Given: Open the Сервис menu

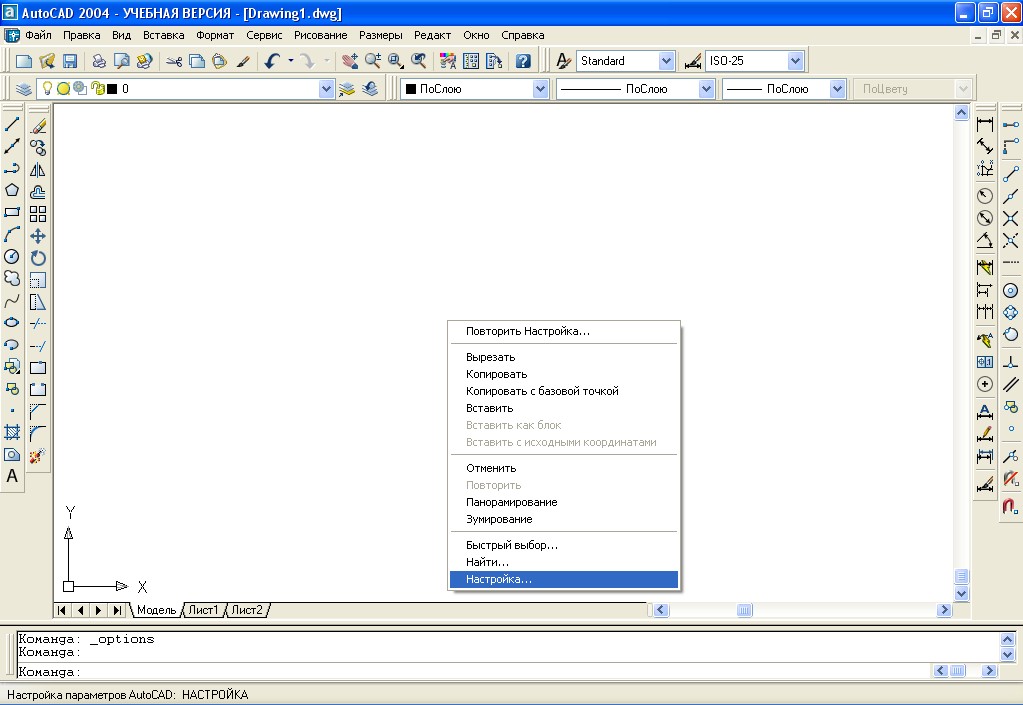Looking at the screenshot, I should 264,35.
